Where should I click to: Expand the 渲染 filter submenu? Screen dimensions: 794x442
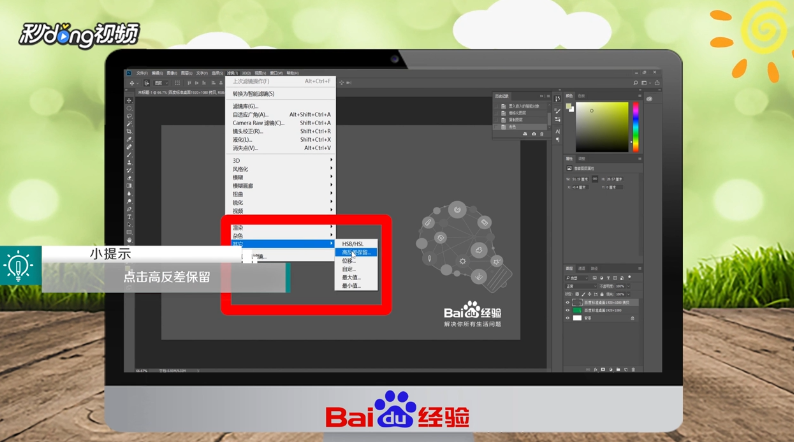tap(281, 227)
